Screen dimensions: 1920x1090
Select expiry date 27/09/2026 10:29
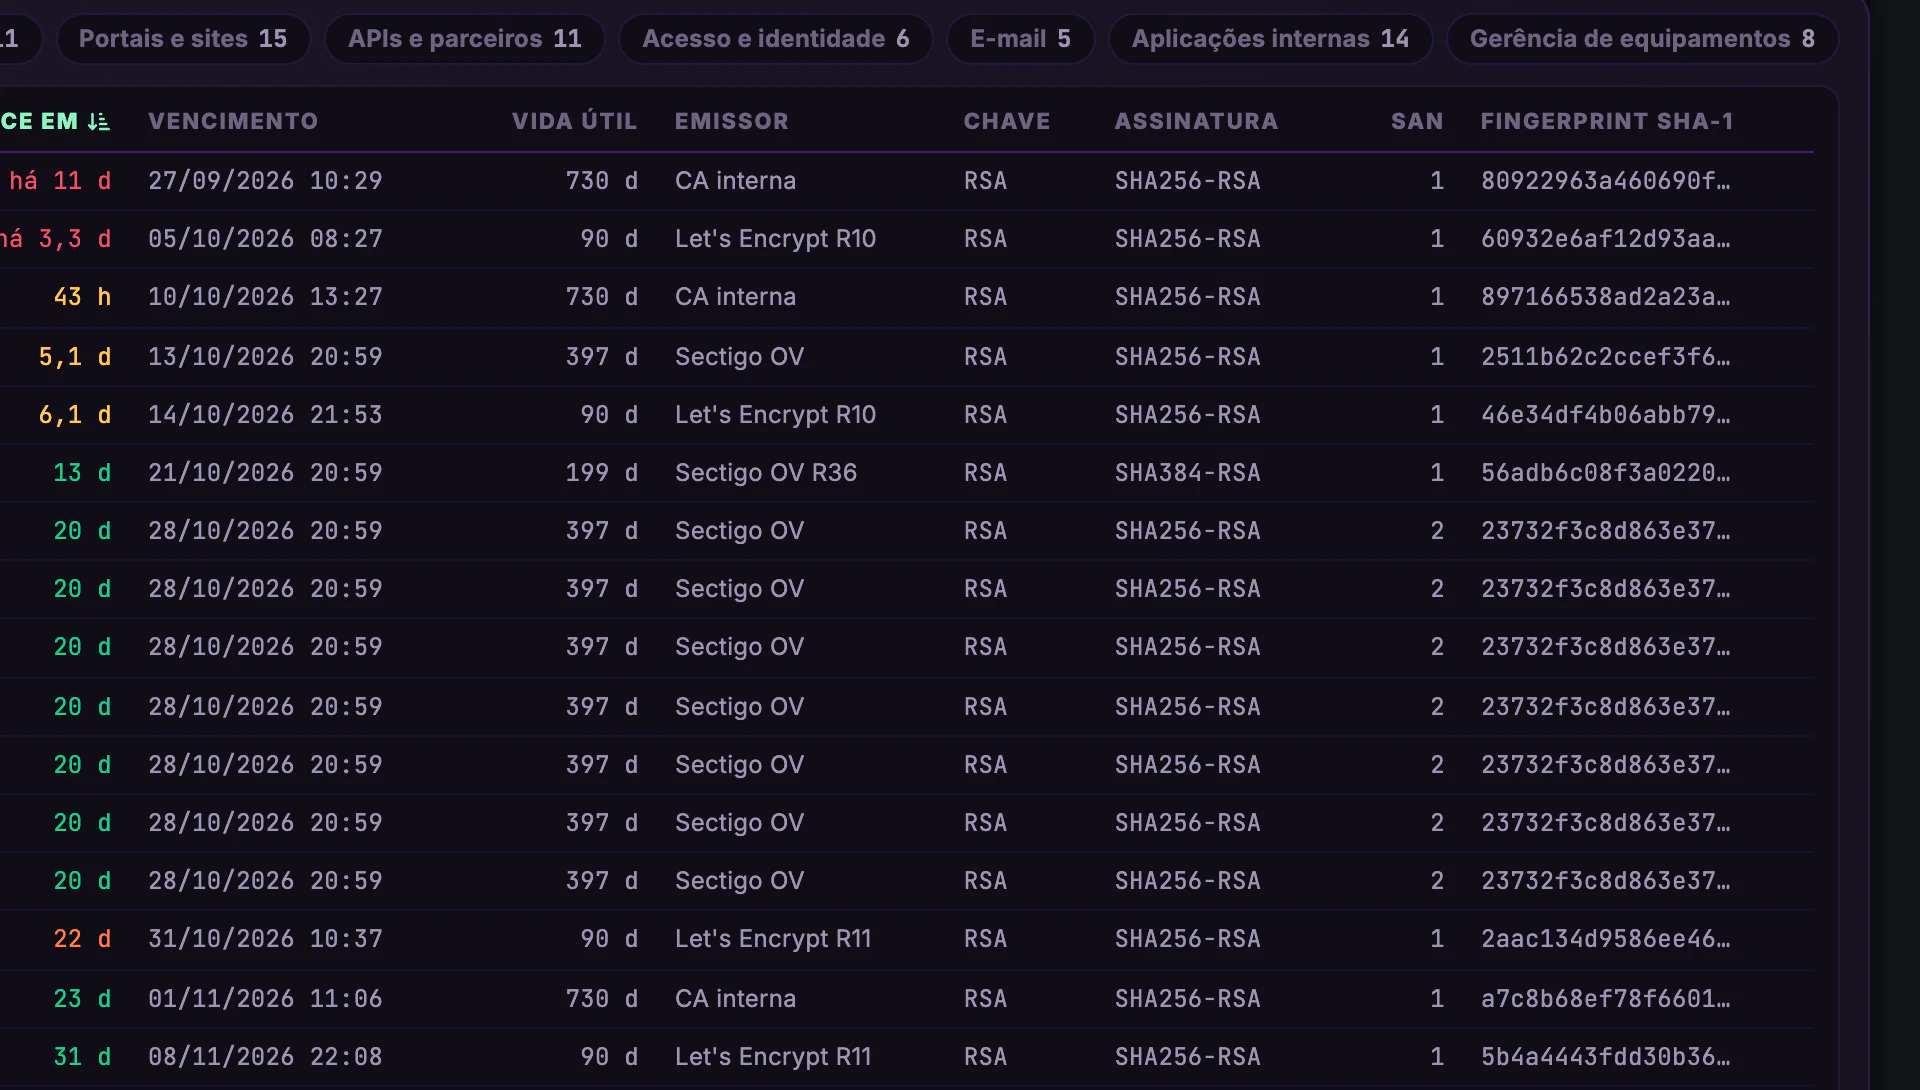point(265,181)
